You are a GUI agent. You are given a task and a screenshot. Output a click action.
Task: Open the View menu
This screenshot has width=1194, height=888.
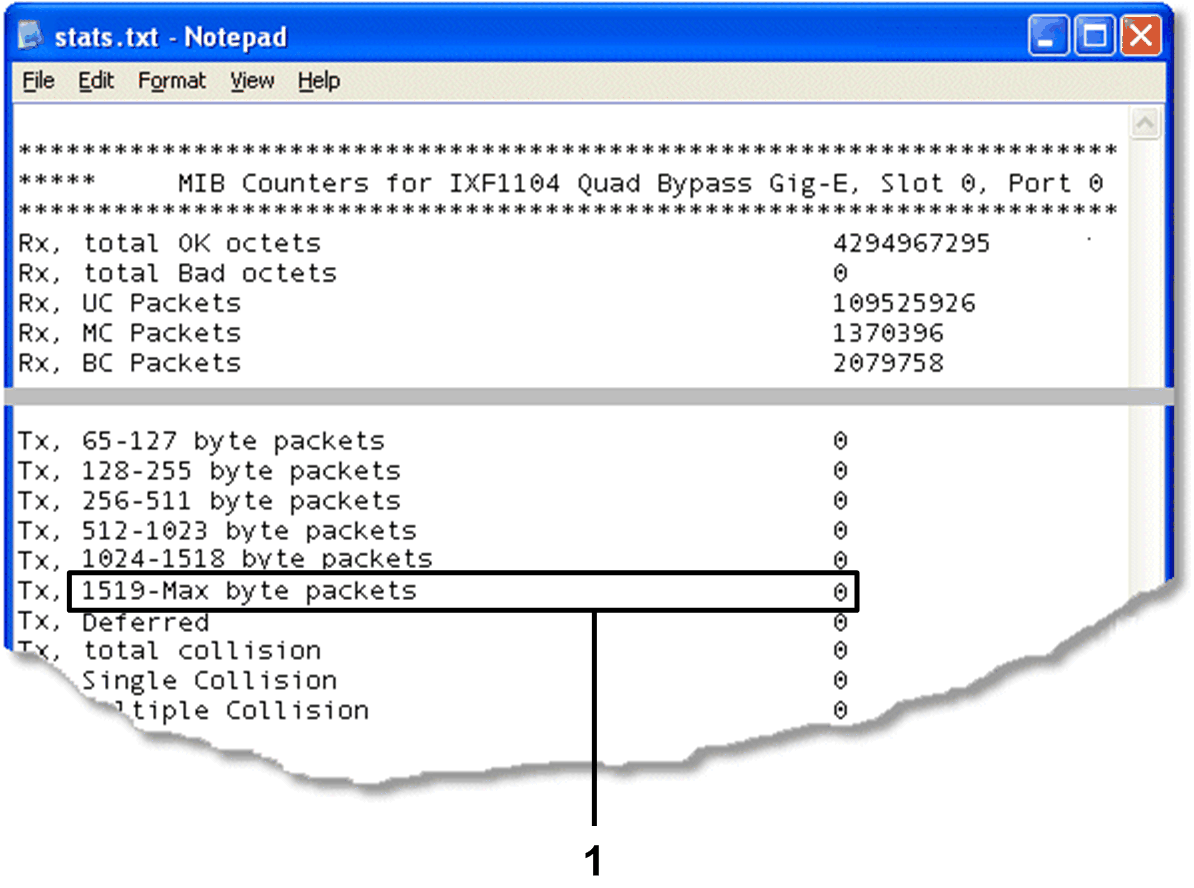(x=251, y=81)
